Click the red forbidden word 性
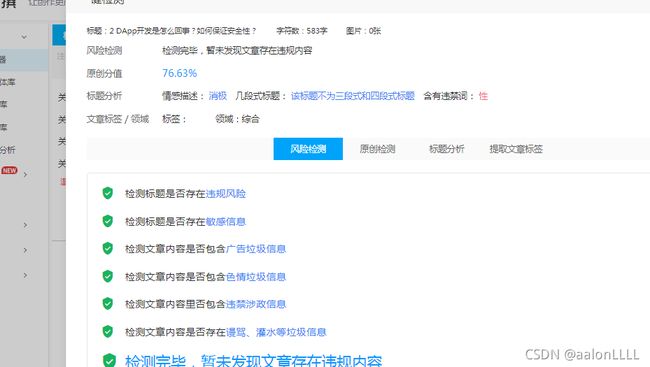 483,96
